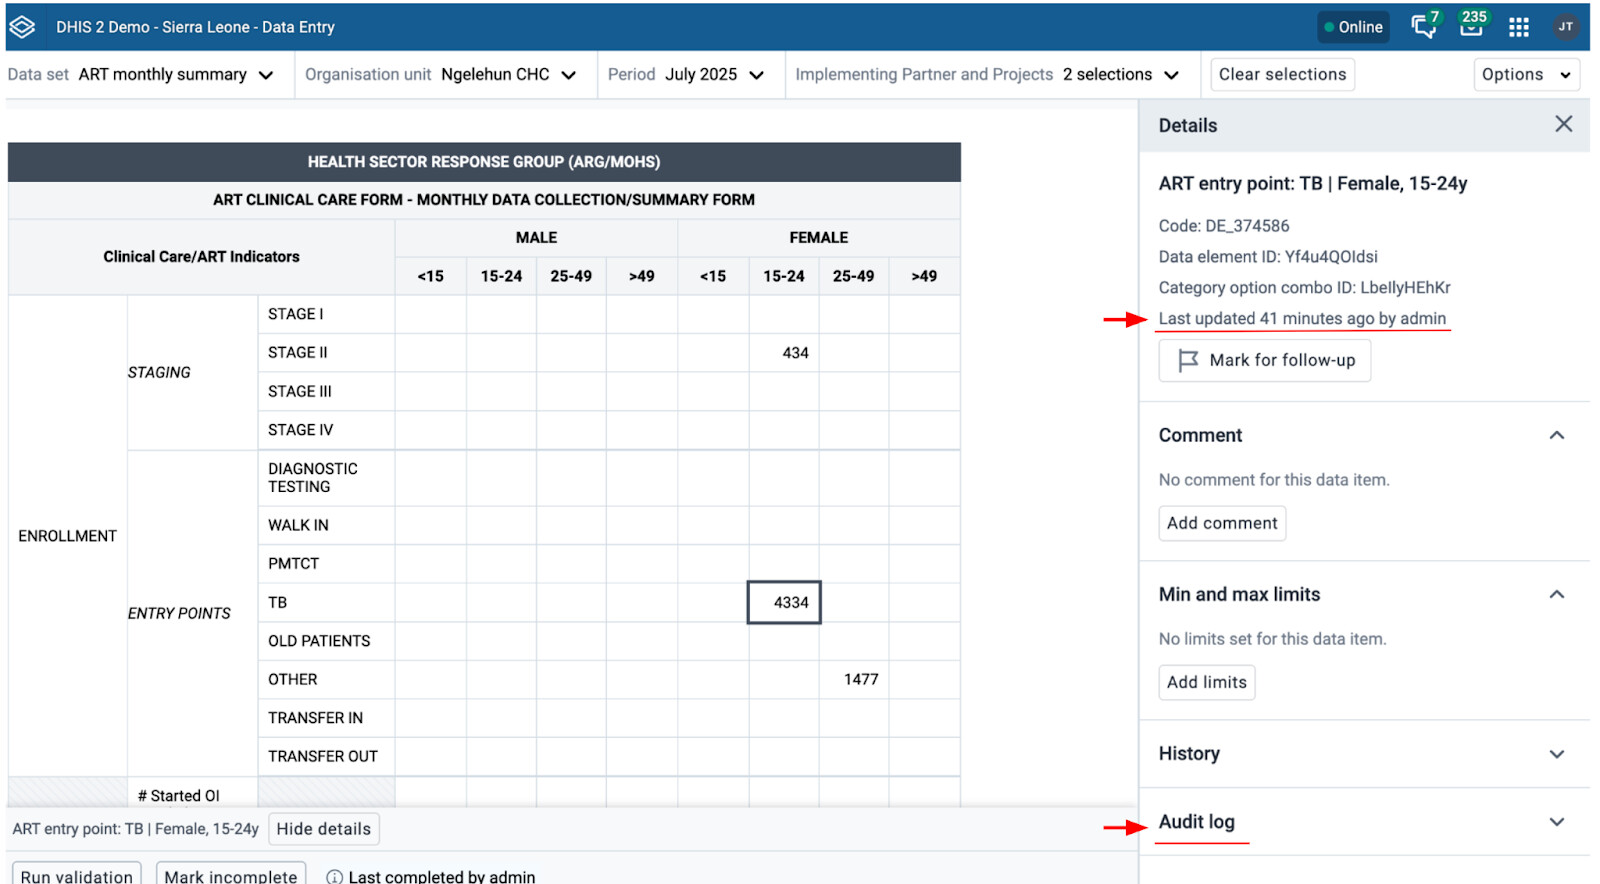Open the interpretations inbox icon showing 235
1600x884 pixels.
(1471, 26)
